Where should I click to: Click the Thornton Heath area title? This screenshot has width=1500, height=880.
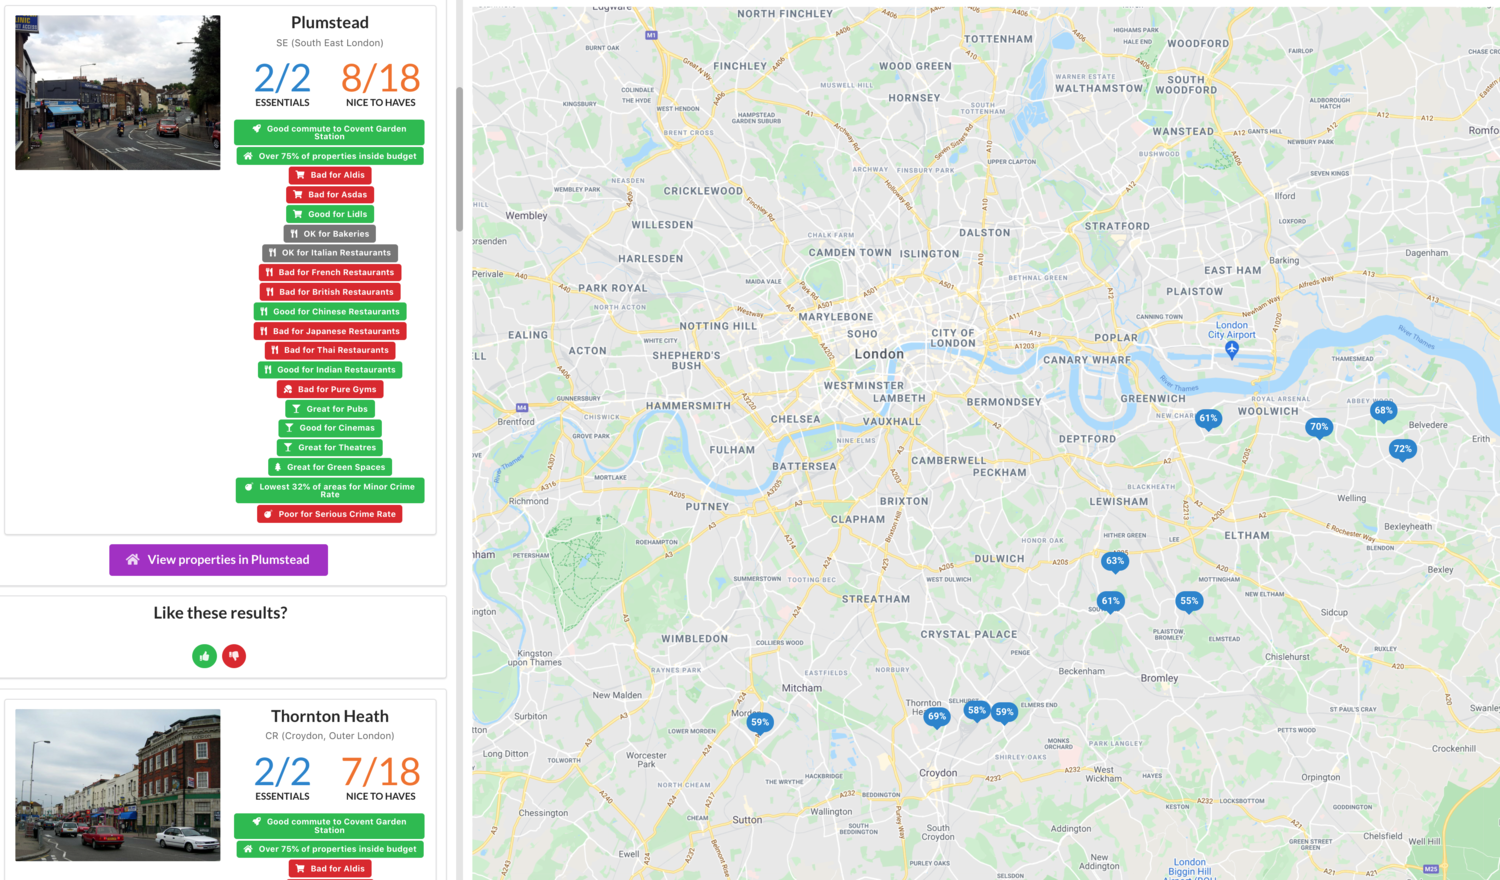[x=330, y=716]
